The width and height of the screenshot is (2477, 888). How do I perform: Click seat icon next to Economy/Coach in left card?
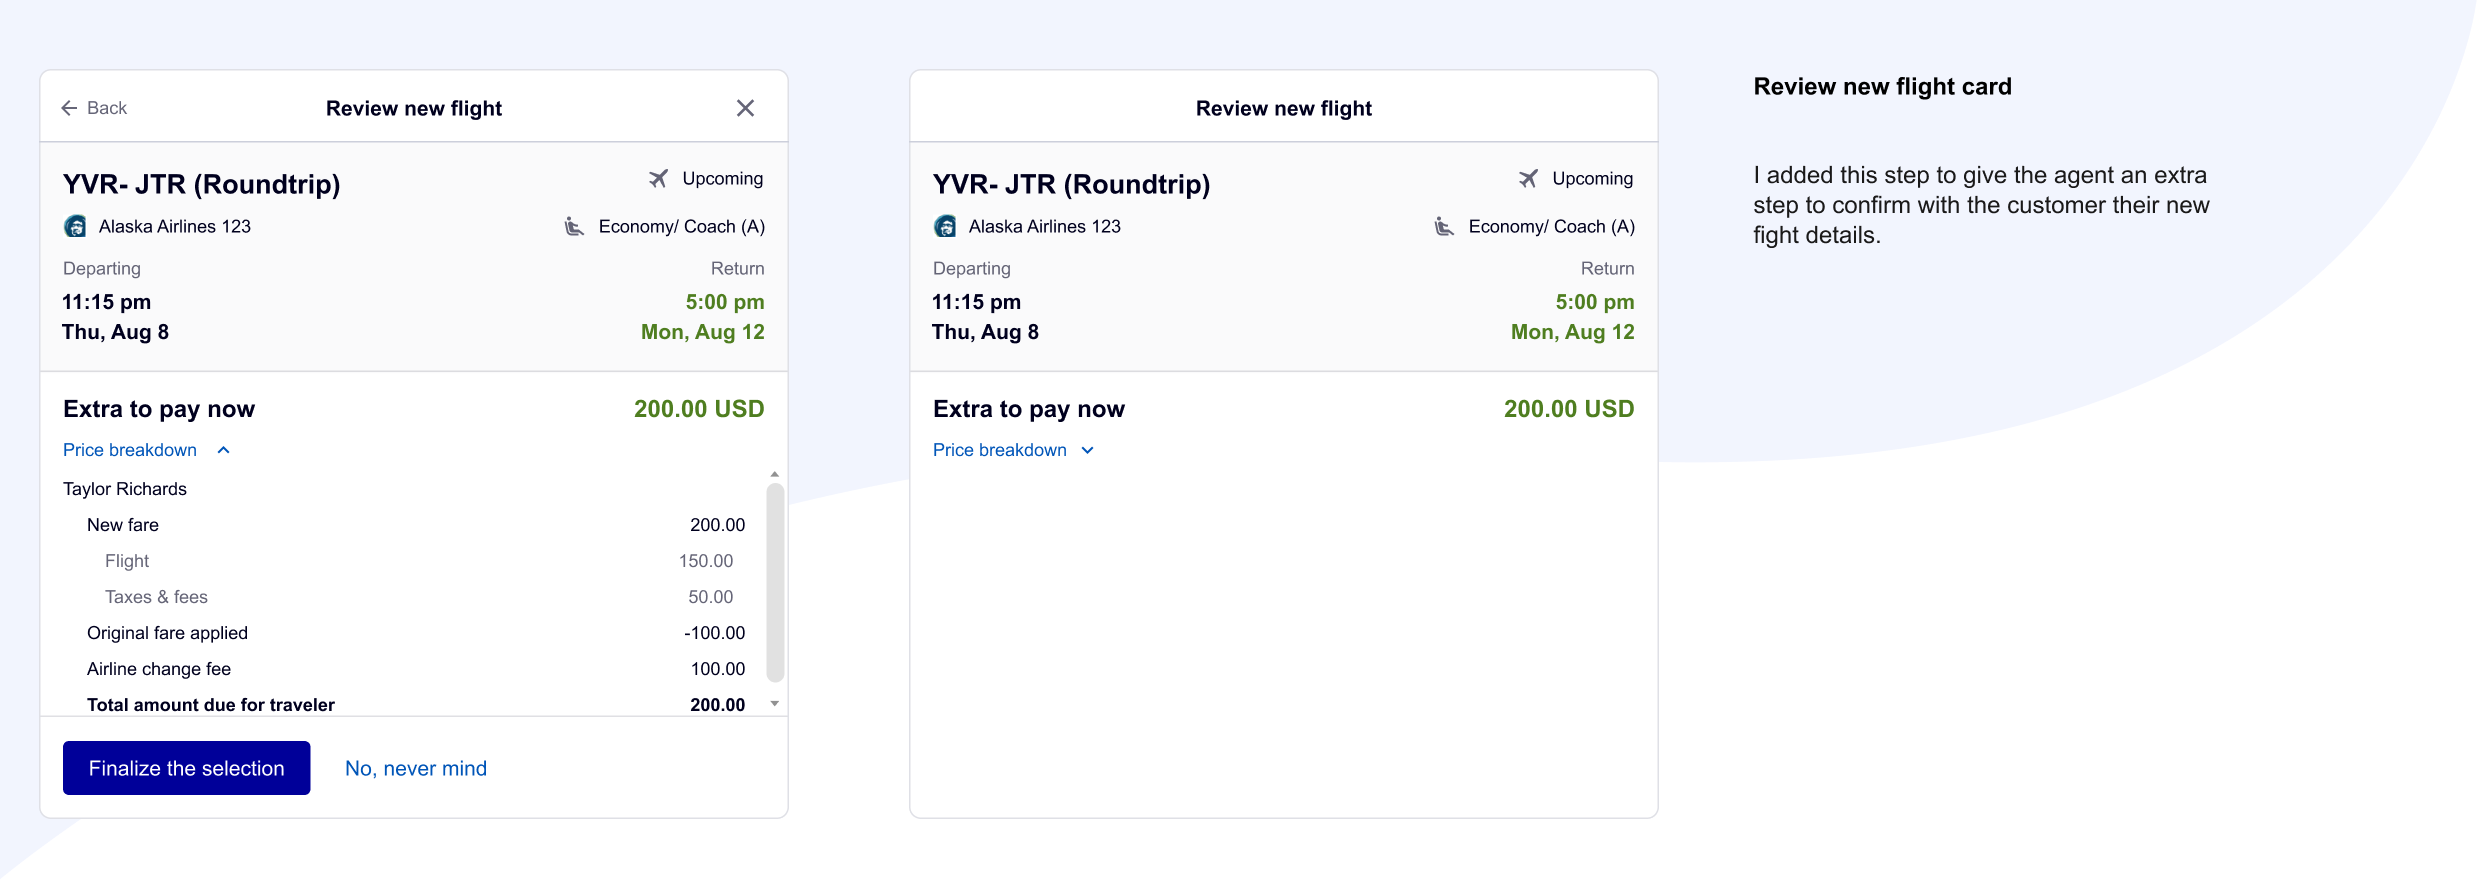(x=574, y=226)
